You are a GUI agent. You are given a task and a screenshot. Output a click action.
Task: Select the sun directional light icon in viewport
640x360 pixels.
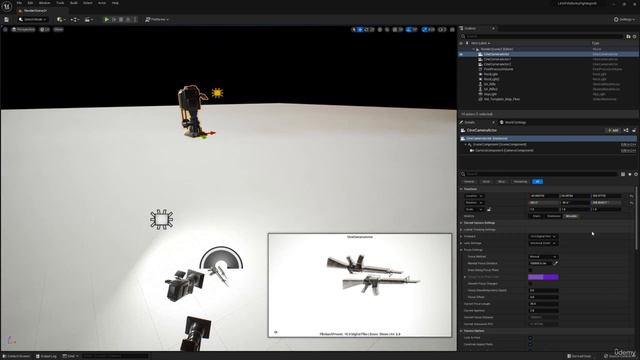pos(218,93)
